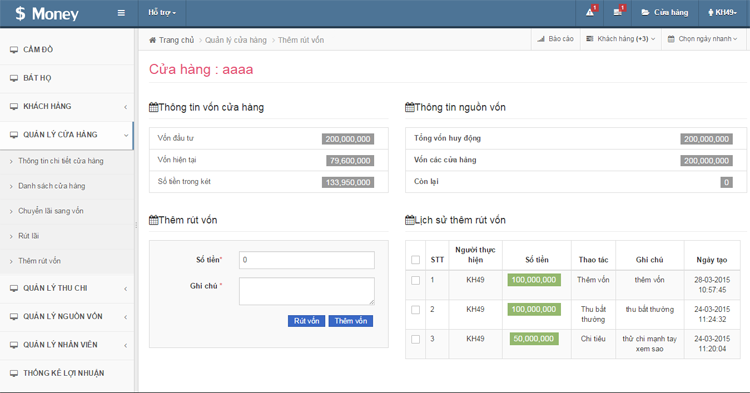
Task: Check the row 2 Thu bất thường checkbox
Action: pos(416,310)
